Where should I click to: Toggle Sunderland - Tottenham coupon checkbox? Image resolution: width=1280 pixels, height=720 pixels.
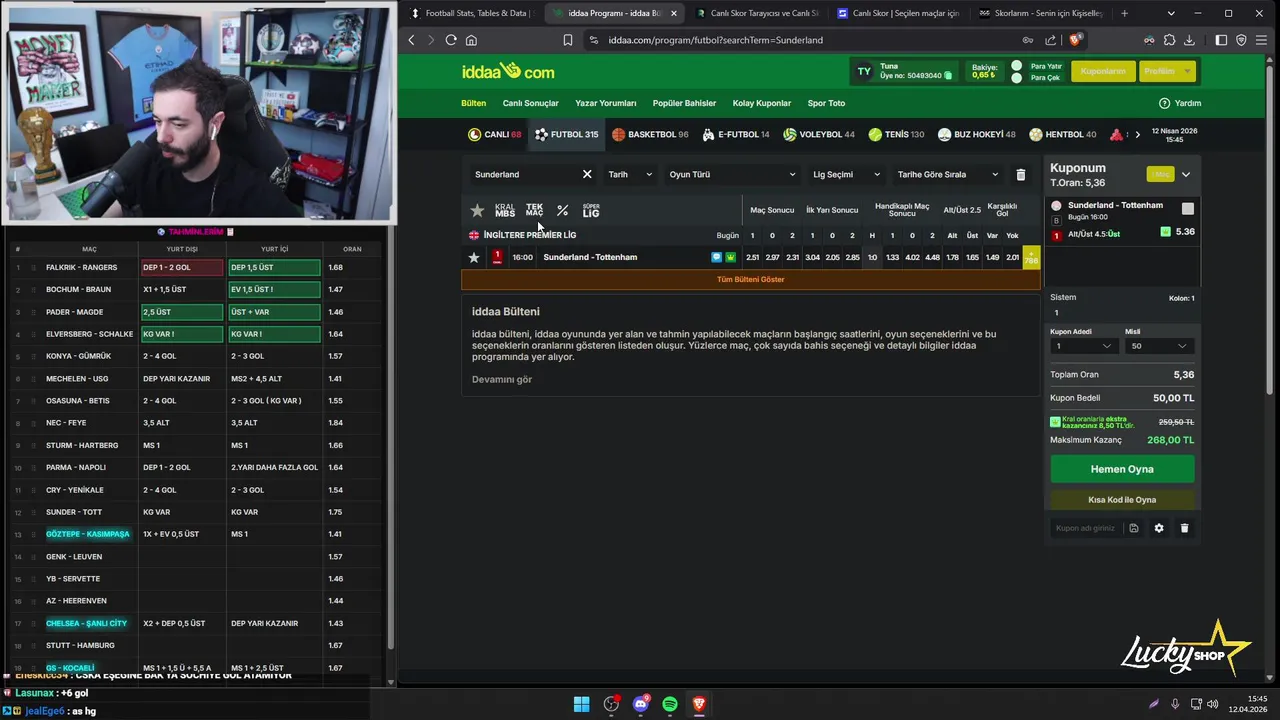(1188, 209)
